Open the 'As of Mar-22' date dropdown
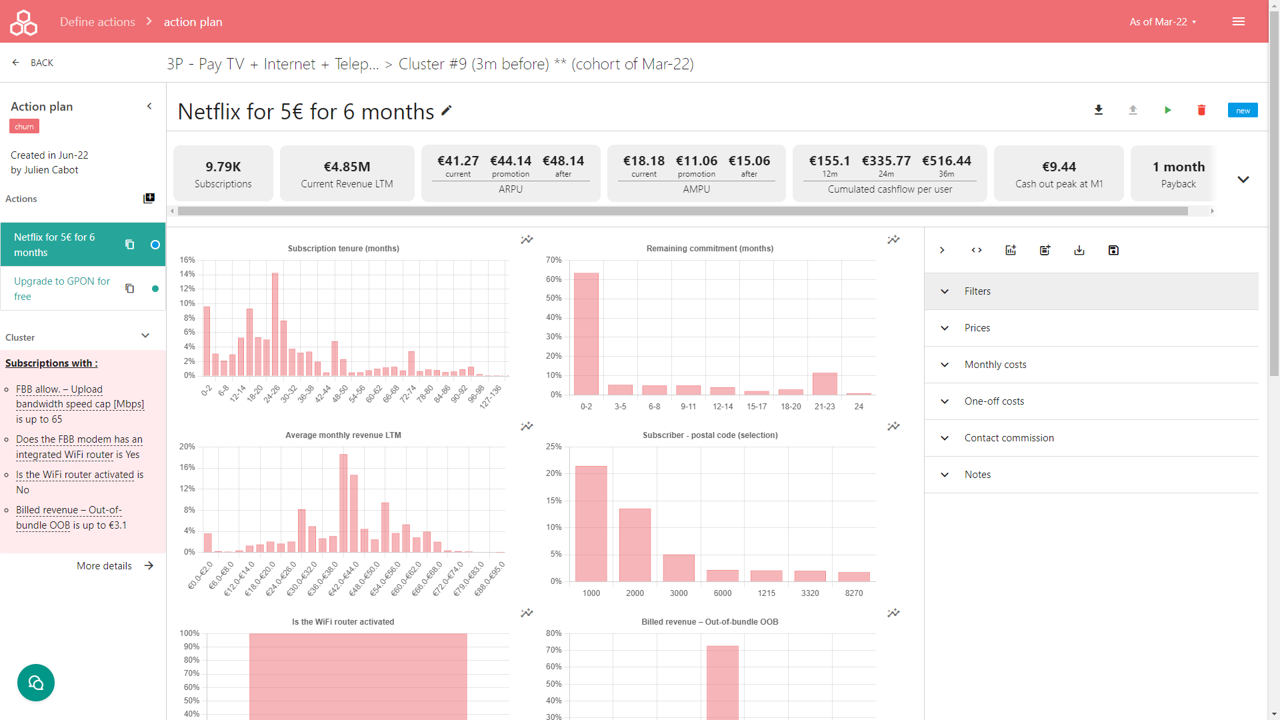This screenshot has height=720, width=1280. pyautogui.click(x=1162, y=20)
